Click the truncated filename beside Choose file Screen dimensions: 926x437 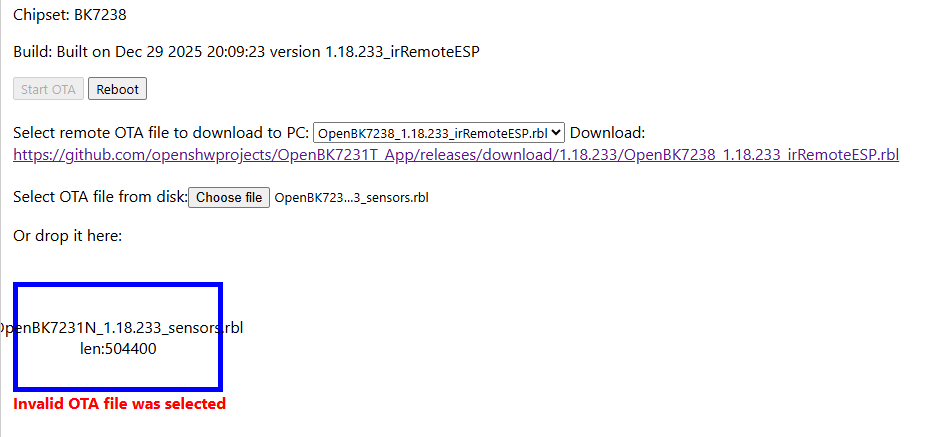click(x=351, y=198)
